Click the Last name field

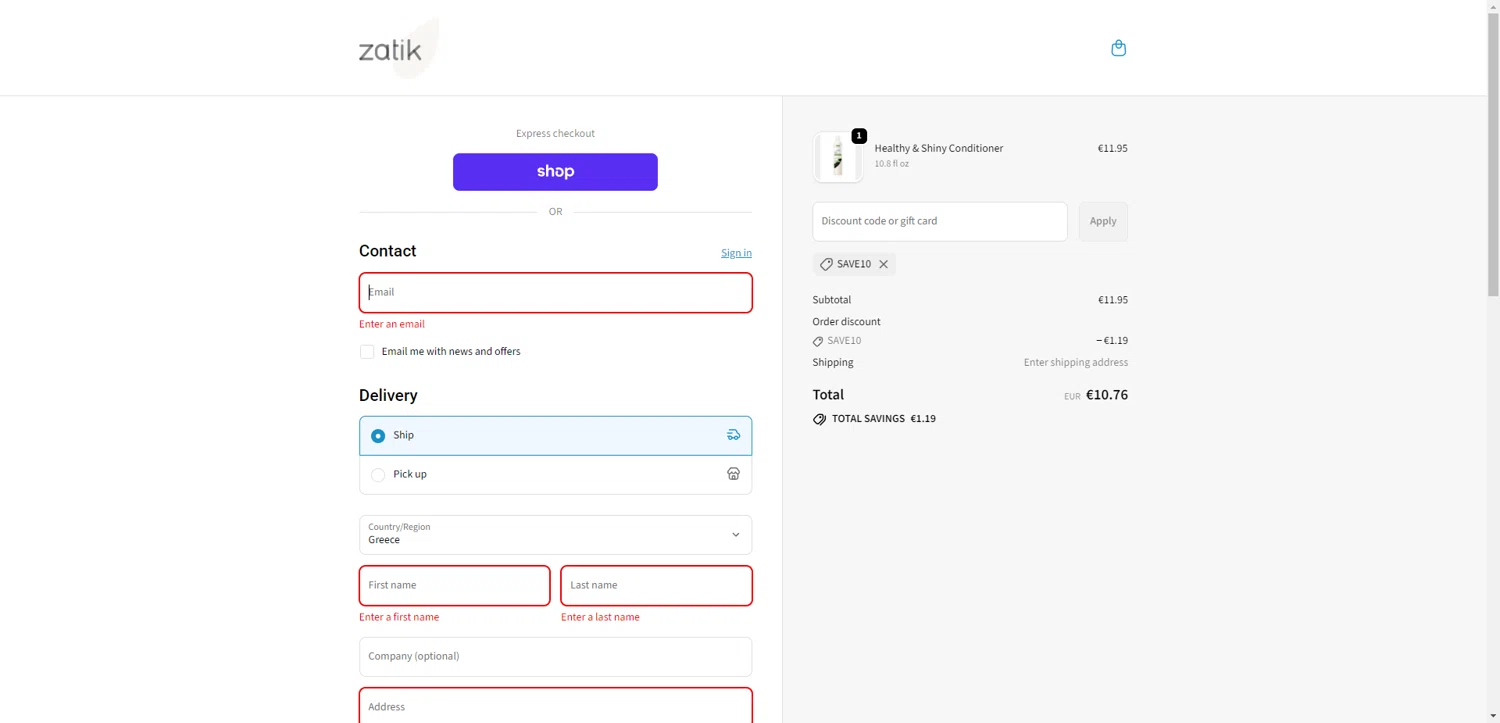656,586
